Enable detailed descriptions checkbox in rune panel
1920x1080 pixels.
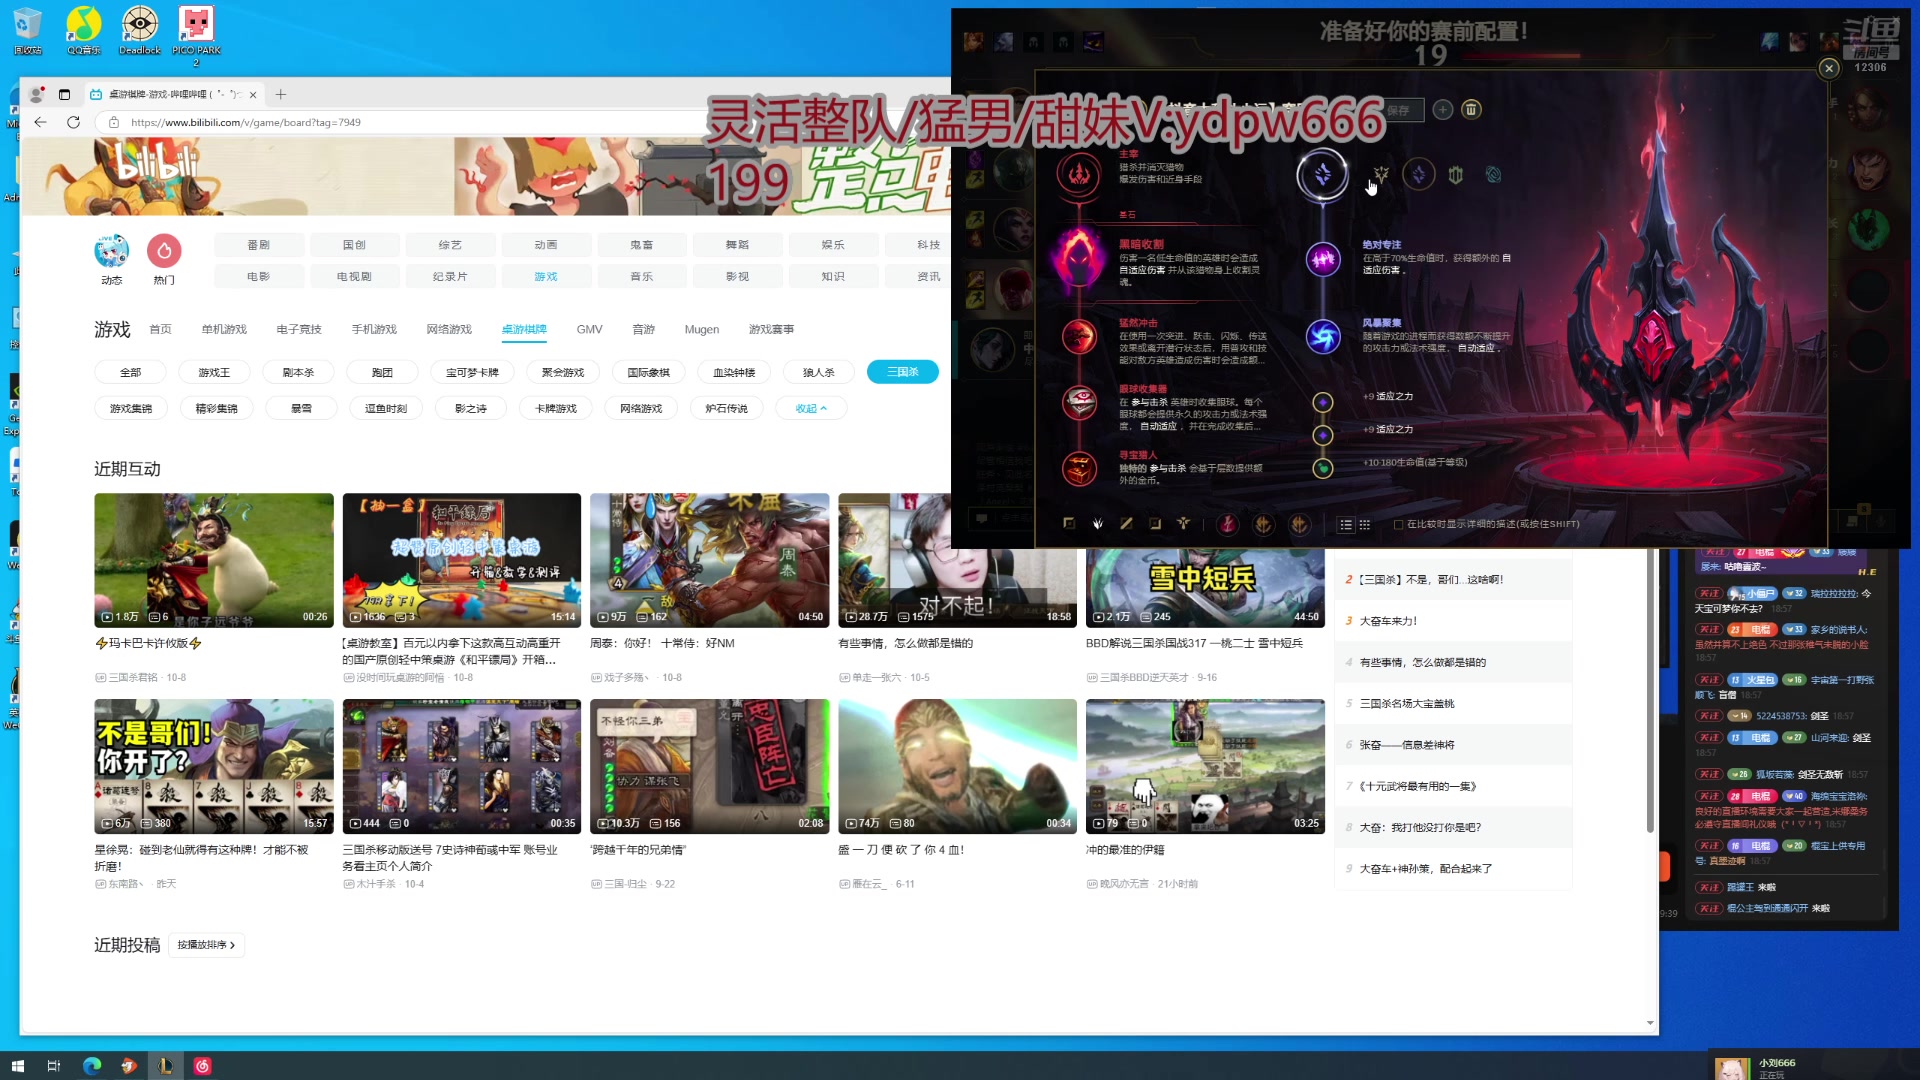coord(1398,524)
